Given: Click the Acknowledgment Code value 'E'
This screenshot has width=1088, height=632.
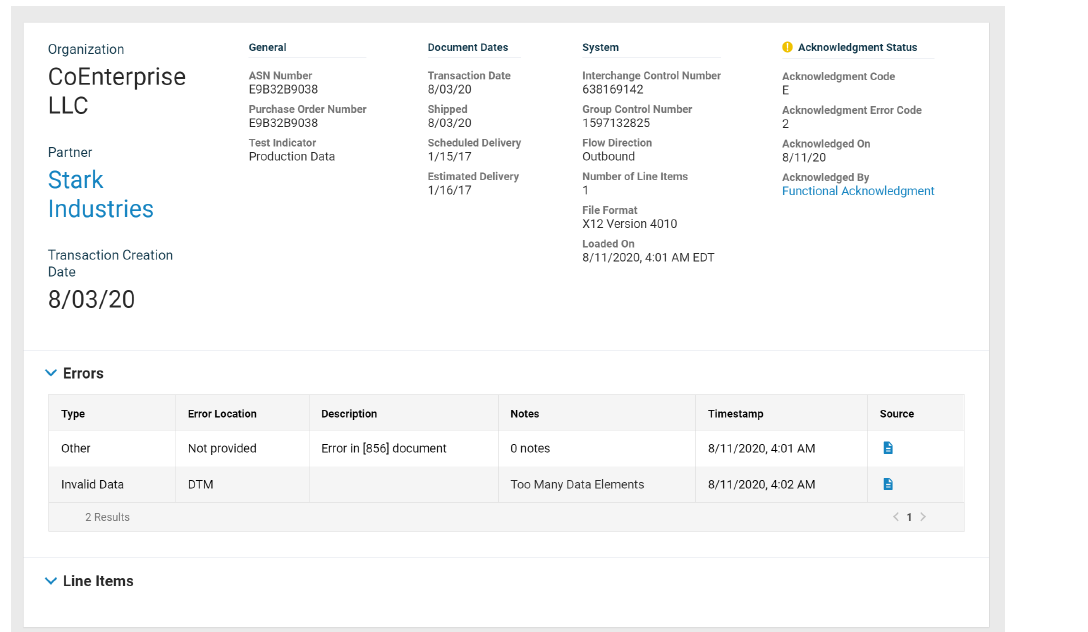Looking at the screenshot, I should [785, 90].
